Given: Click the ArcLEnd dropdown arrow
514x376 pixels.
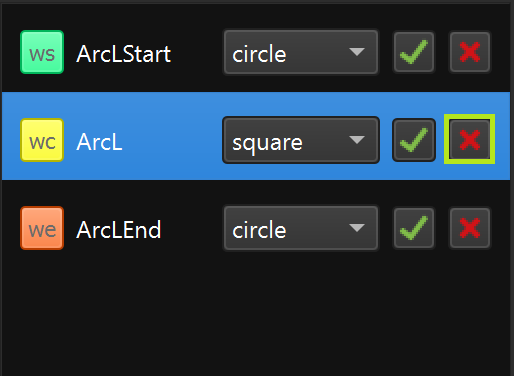Looking at the screenshot, I should [x=357, y=228].
